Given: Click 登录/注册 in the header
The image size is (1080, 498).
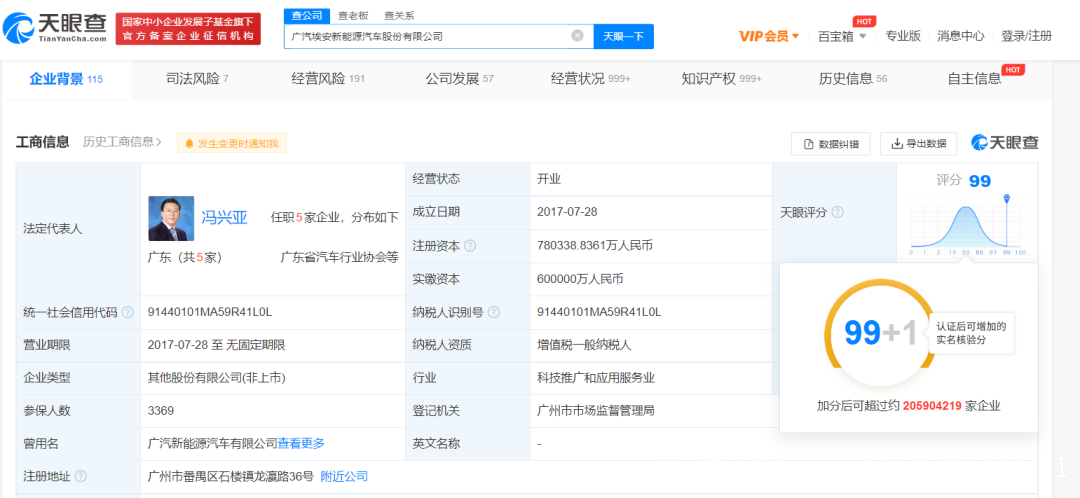Looking at the screenshot, I should point(1026,36).
